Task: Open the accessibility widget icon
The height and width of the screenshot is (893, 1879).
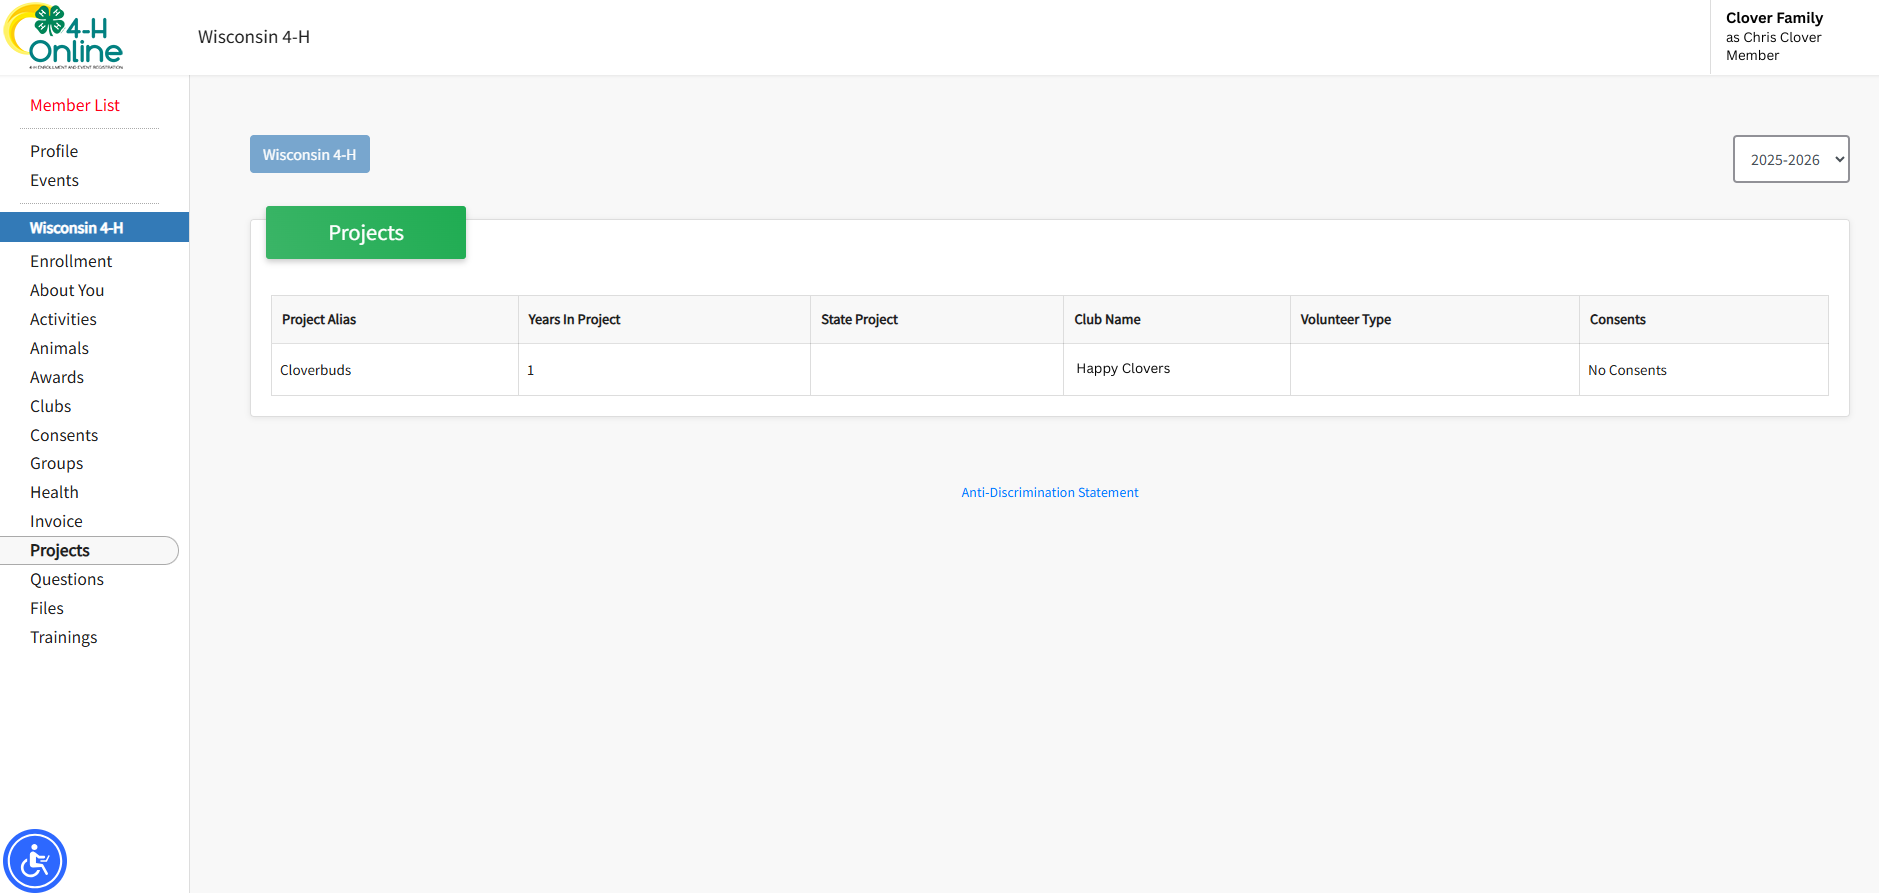Action: click(x=35, y=860)
